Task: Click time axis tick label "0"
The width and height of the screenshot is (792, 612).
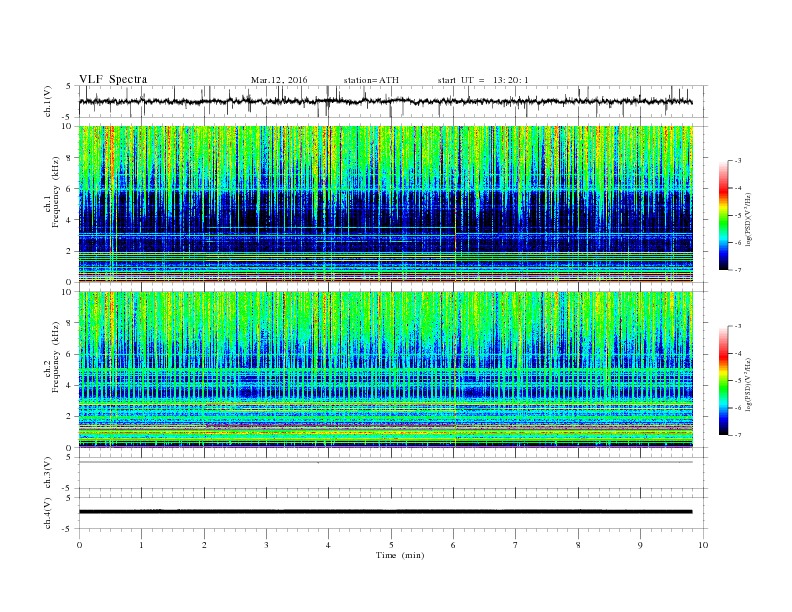Action: point(79,545)
